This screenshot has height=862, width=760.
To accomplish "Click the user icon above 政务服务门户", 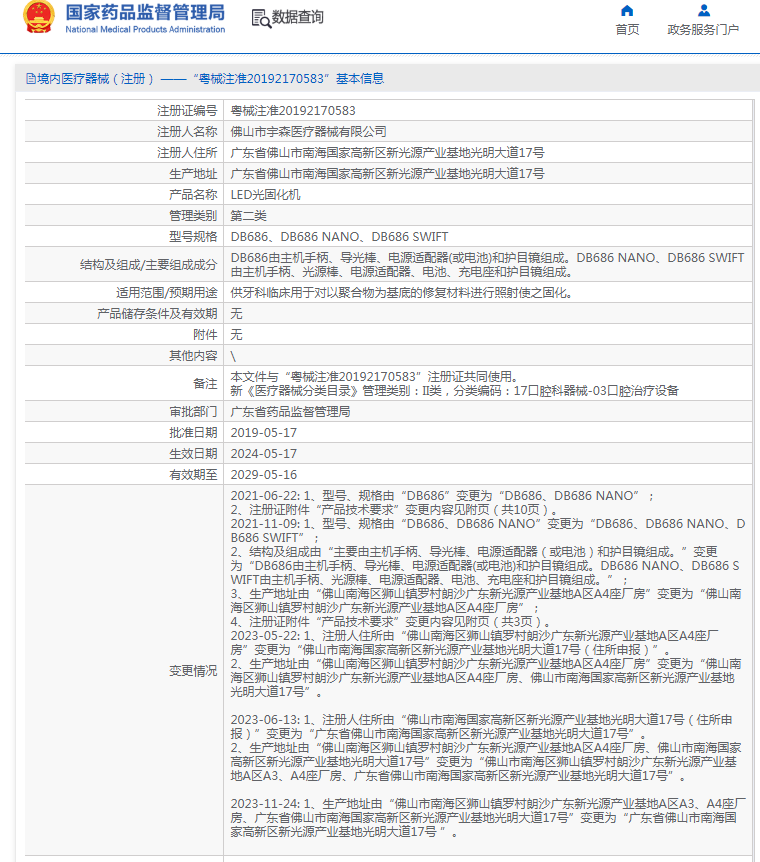I will [x=703, y=10].
